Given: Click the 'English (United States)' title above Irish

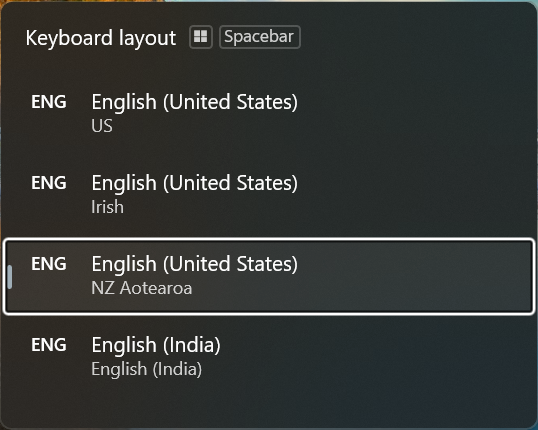Looking at the screenshot, I should [x=195, y=183].
